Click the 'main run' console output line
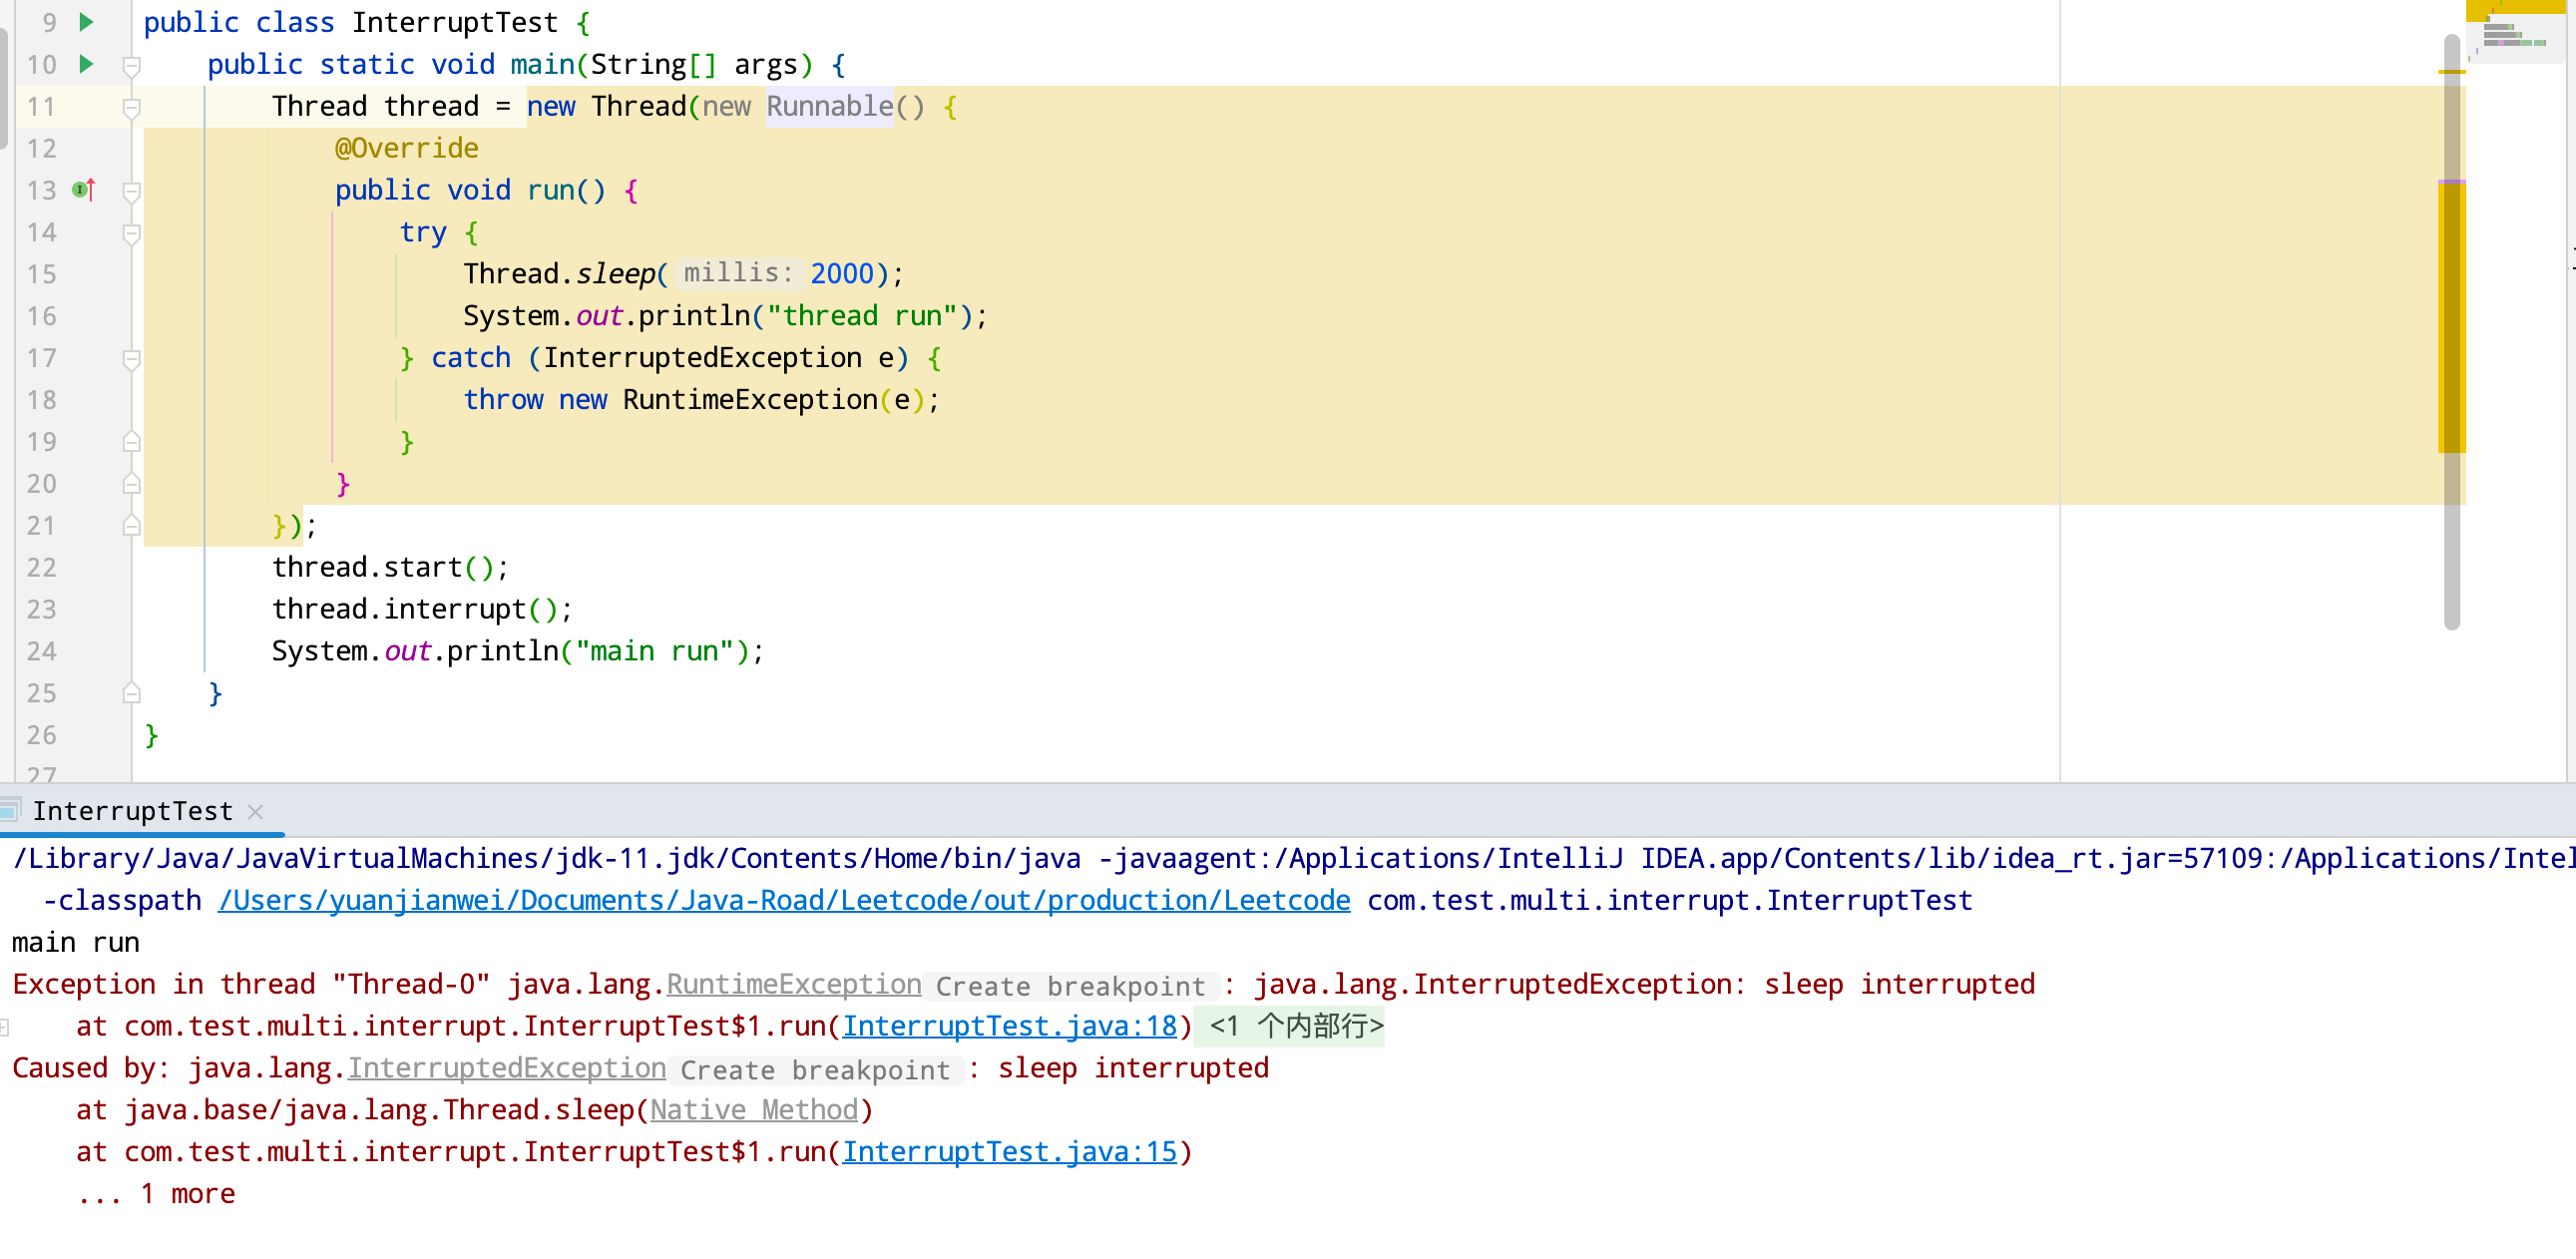 (x=76, y=943)
